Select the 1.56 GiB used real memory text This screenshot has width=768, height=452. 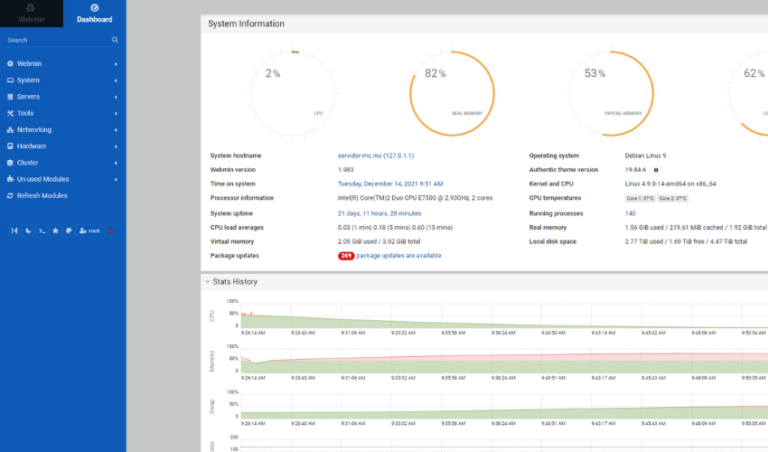(695, 228)
